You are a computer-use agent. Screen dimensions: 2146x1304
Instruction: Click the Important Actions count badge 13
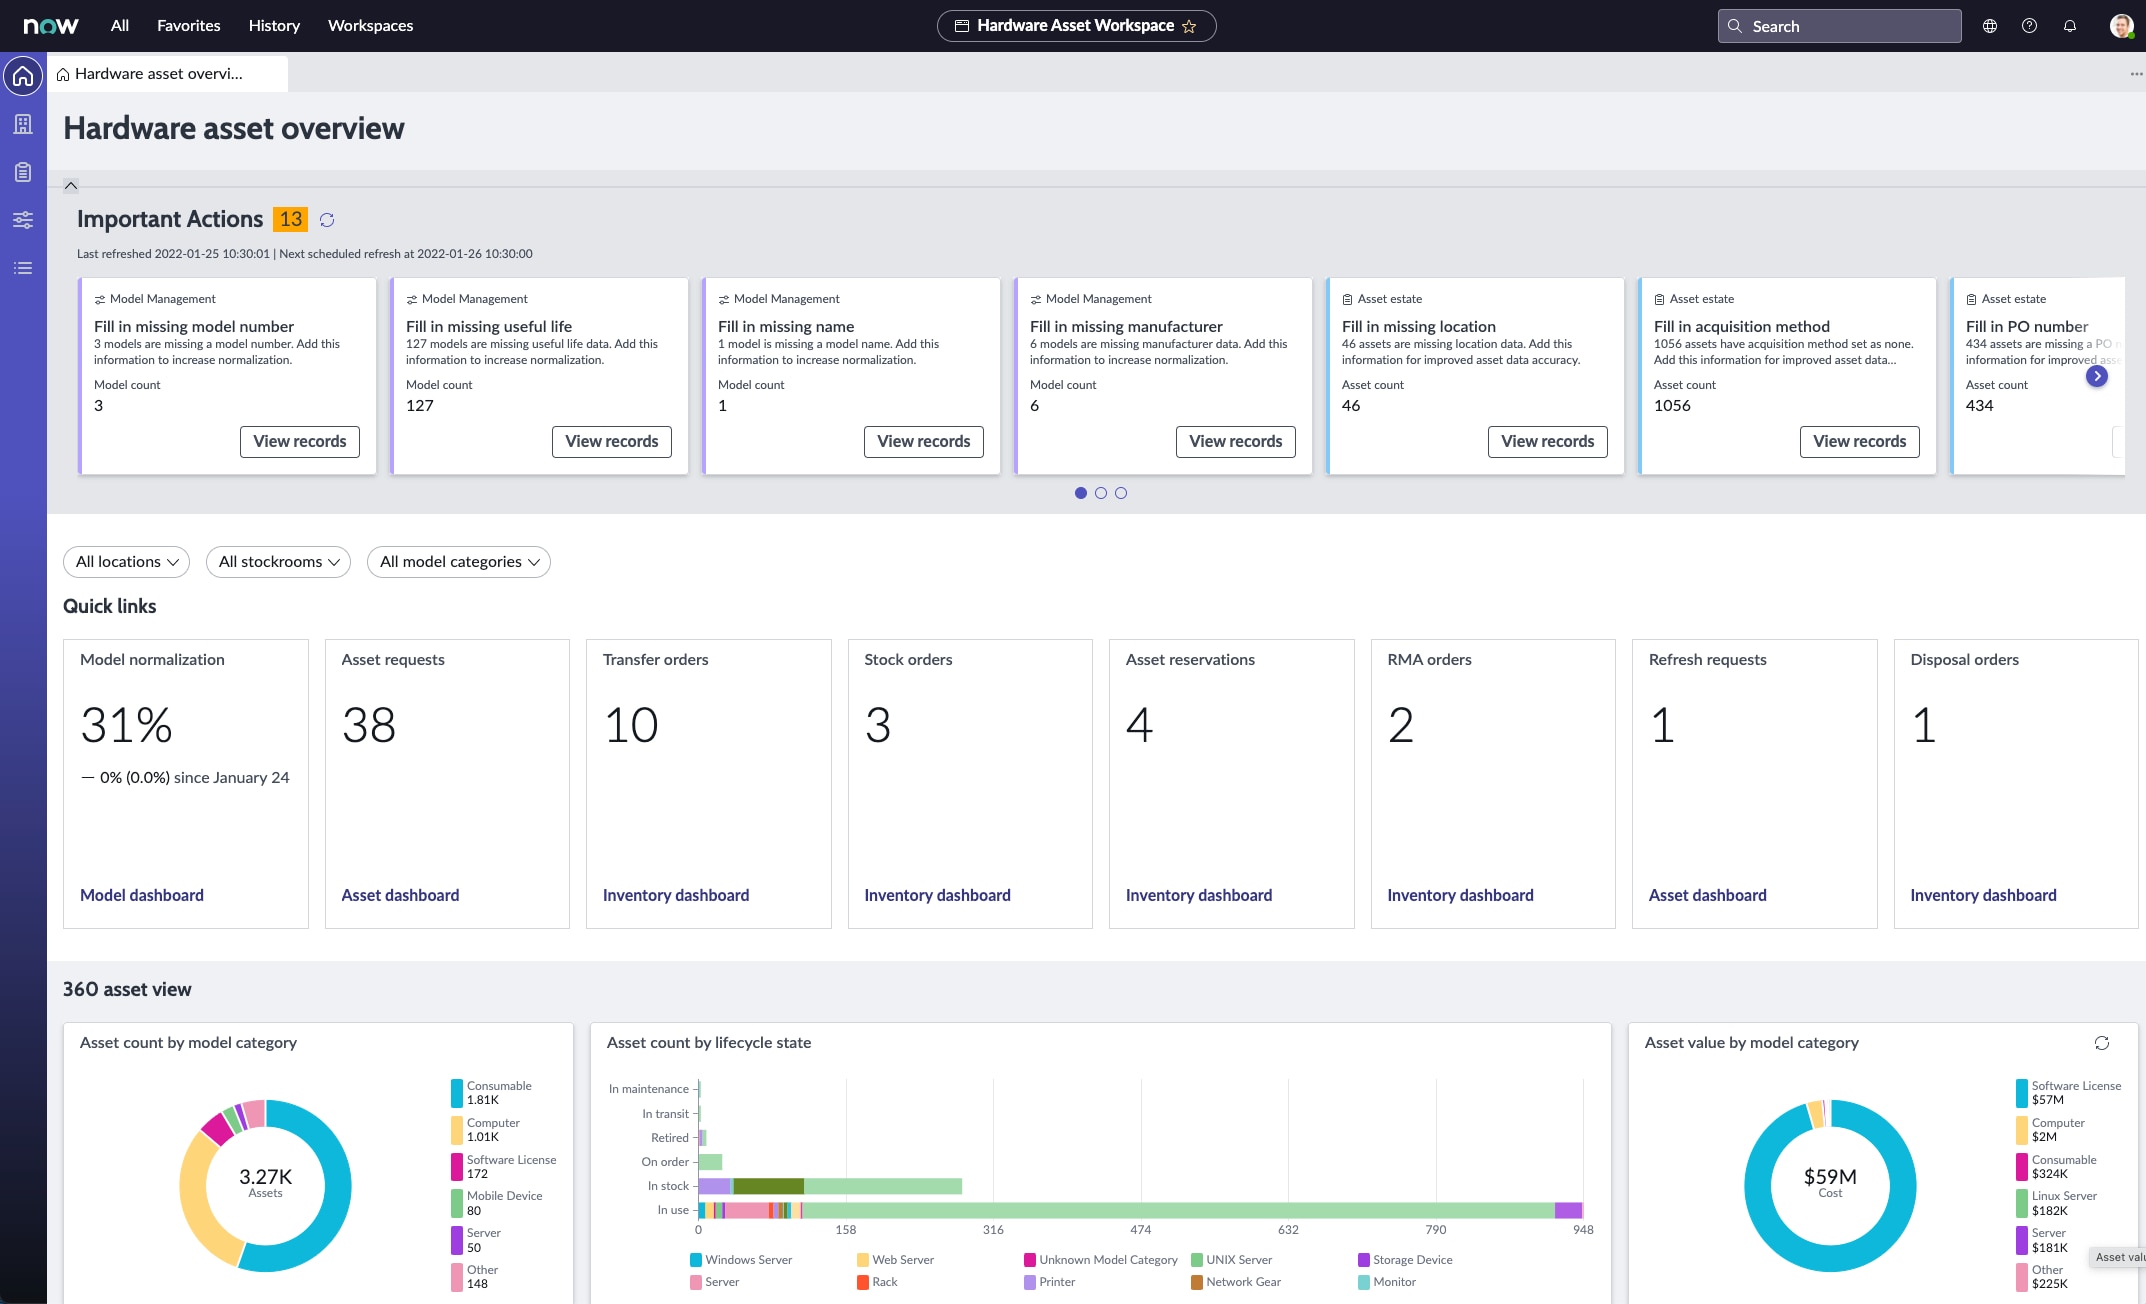(x=290, y=219)
